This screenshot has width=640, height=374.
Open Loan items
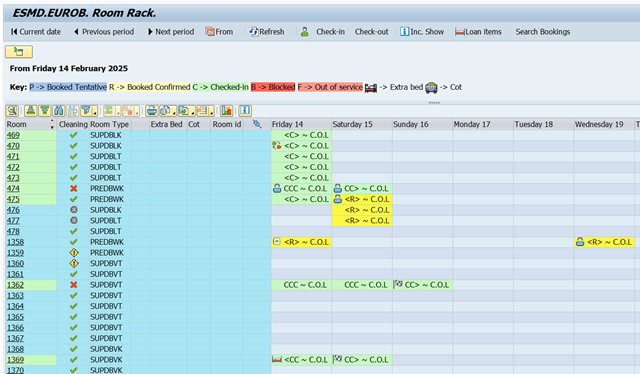tap(478, 32)
